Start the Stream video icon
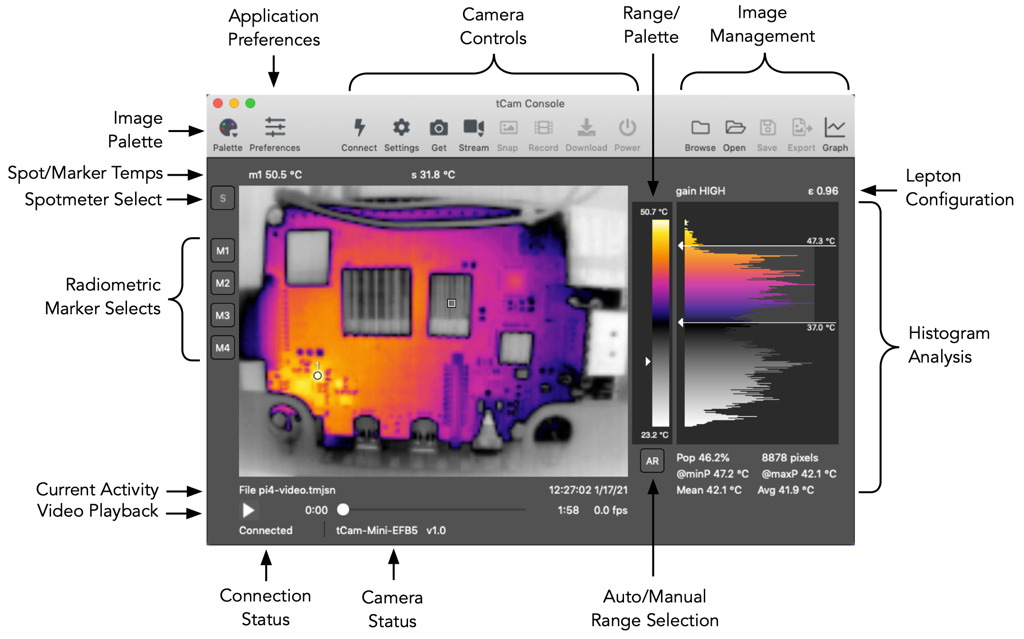Image resolution: width=1024 pixels, height=639 pixels. click(473, 127)
